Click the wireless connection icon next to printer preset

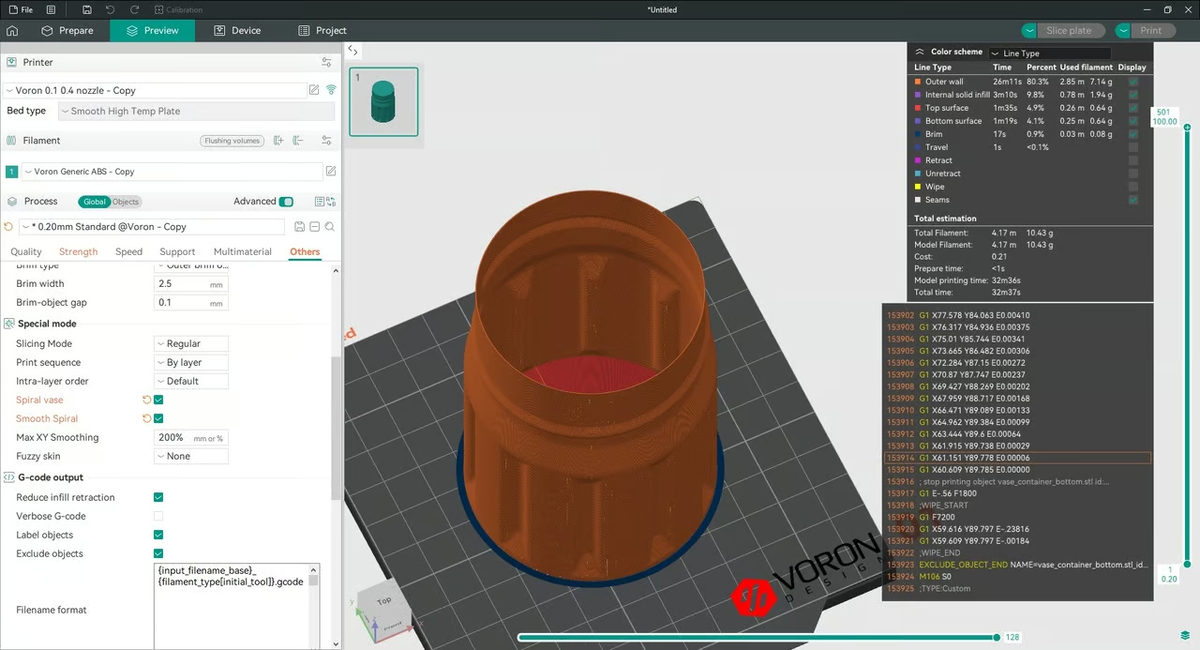pos(331,89)
